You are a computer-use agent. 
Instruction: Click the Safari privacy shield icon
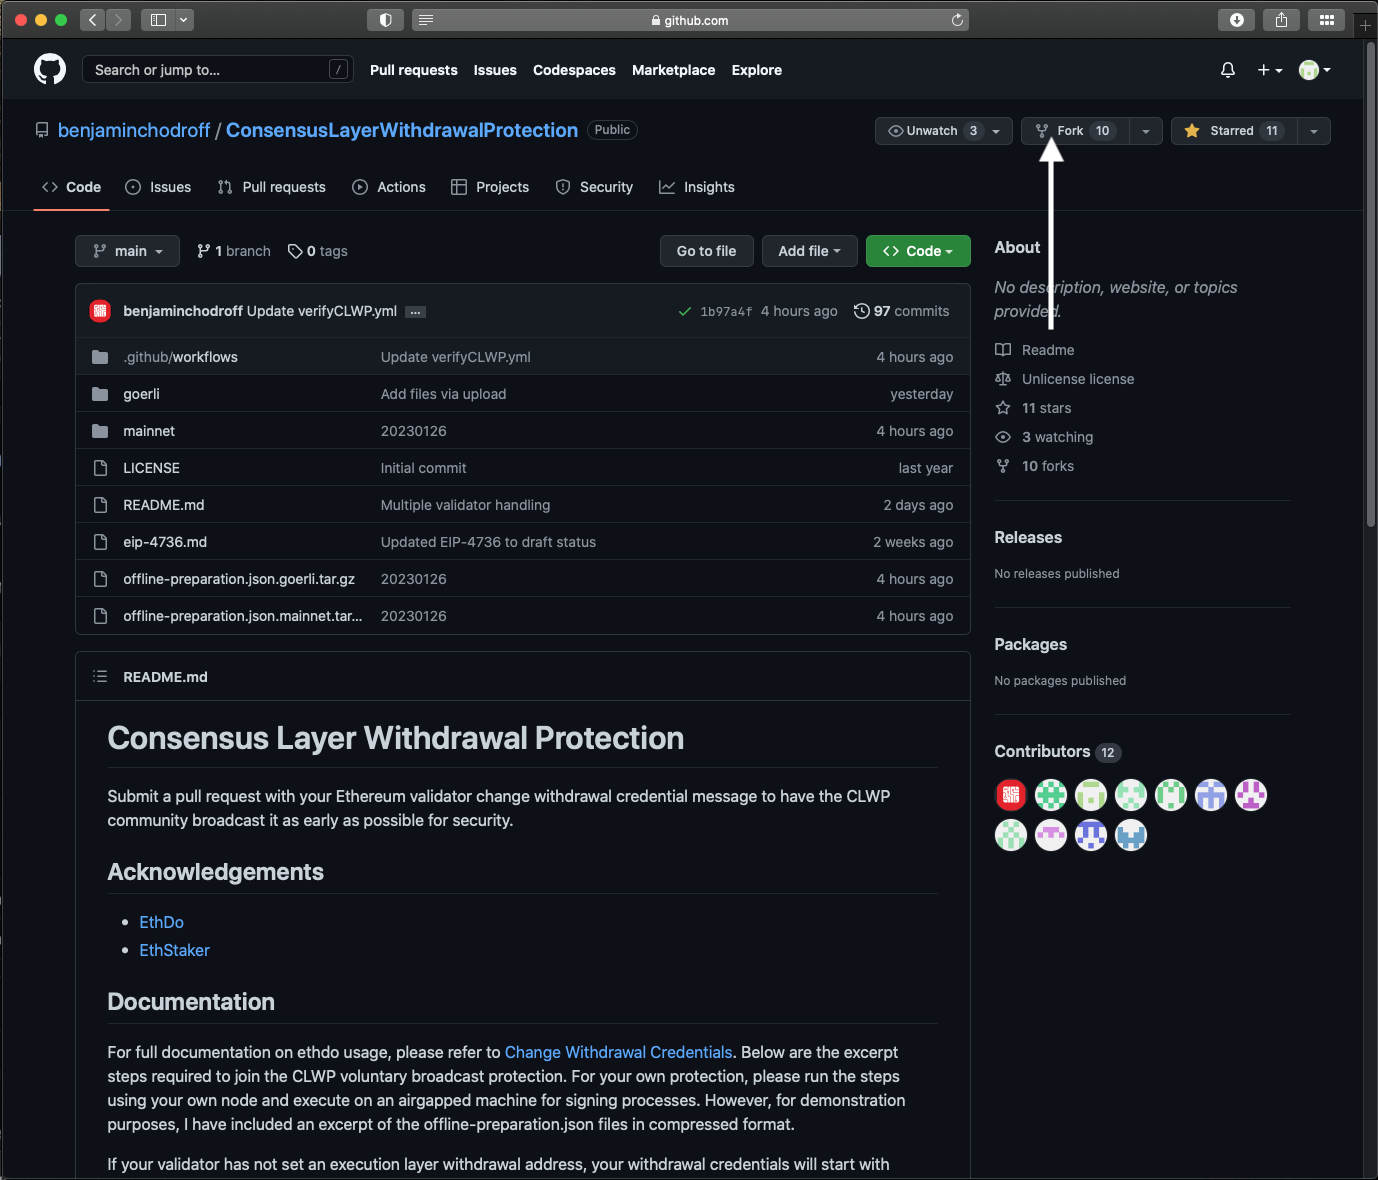pos(386,20)
